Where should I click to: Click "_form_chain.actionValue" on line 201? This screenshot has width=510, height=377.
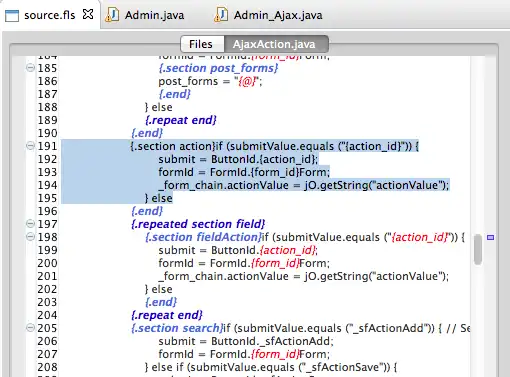tap(223, 276)
